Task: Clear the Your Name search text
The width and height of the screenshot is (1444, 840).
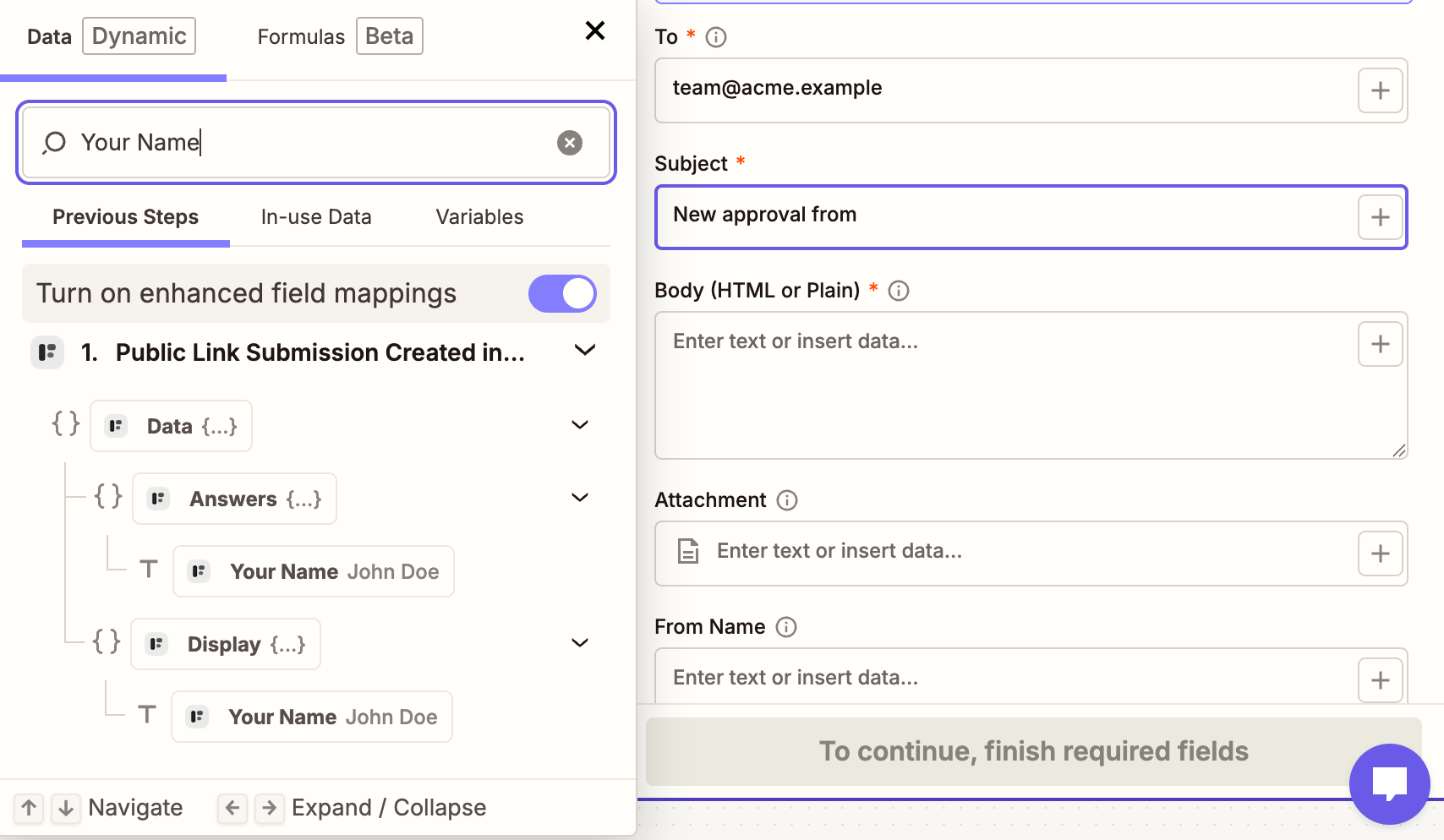Action: tap(570, 143)
